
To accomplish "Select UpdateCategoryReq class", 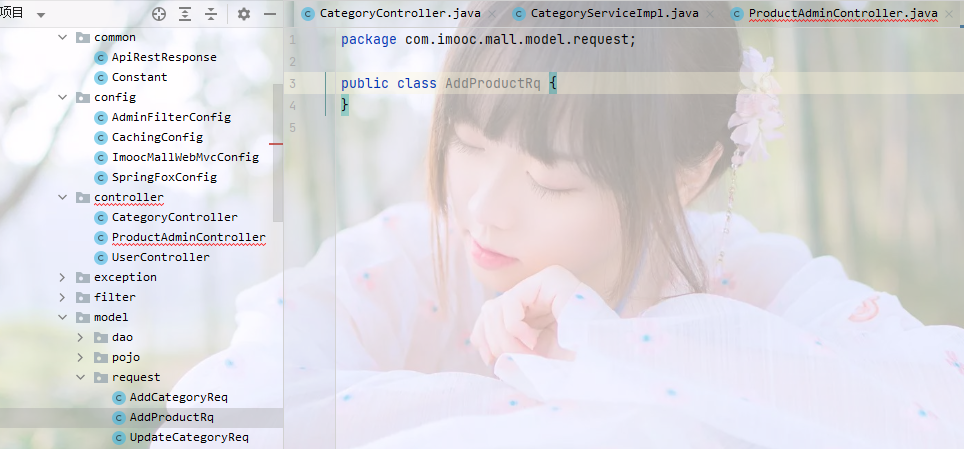I will pyautogui.click(x=189, y=437).
